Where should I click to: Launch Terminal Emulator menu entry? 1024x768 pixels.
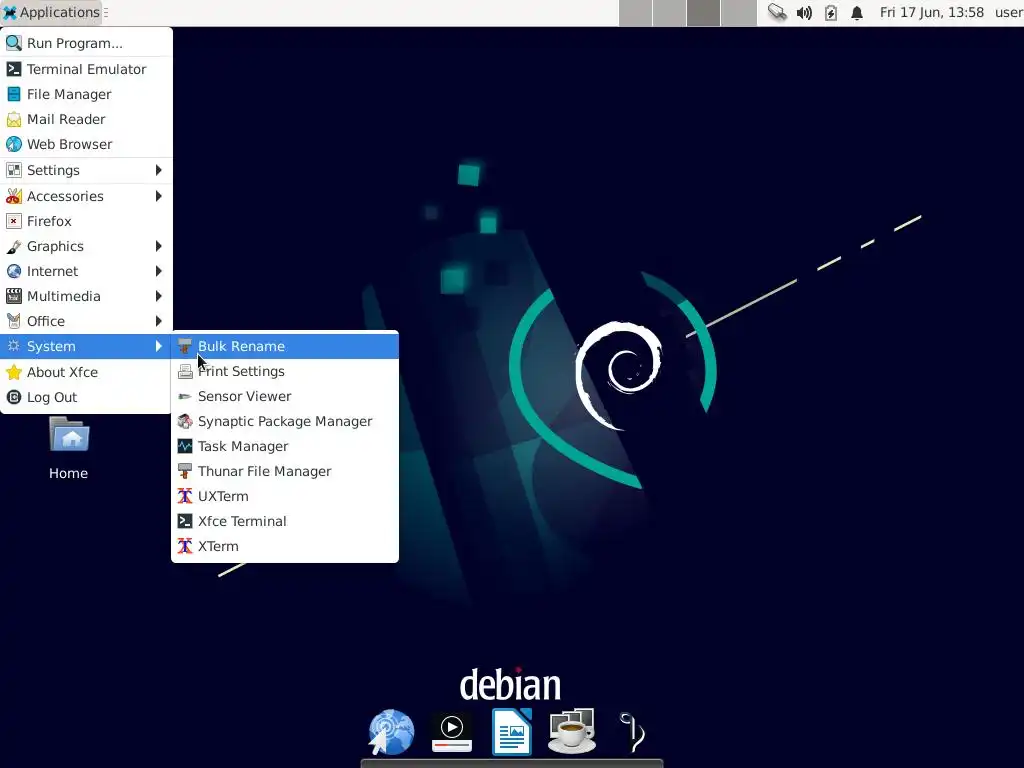86,69
